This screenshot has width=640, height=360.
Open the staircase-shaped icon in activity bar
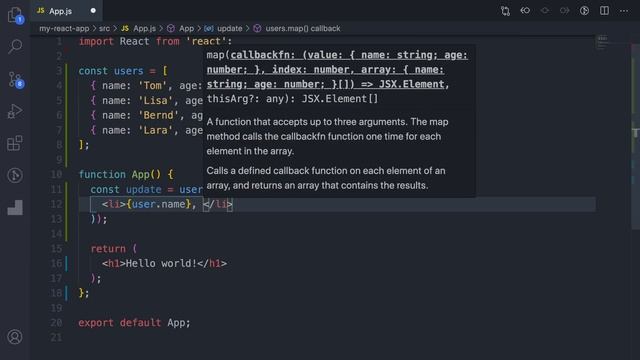pyautogui.click(x=15, y=207)
